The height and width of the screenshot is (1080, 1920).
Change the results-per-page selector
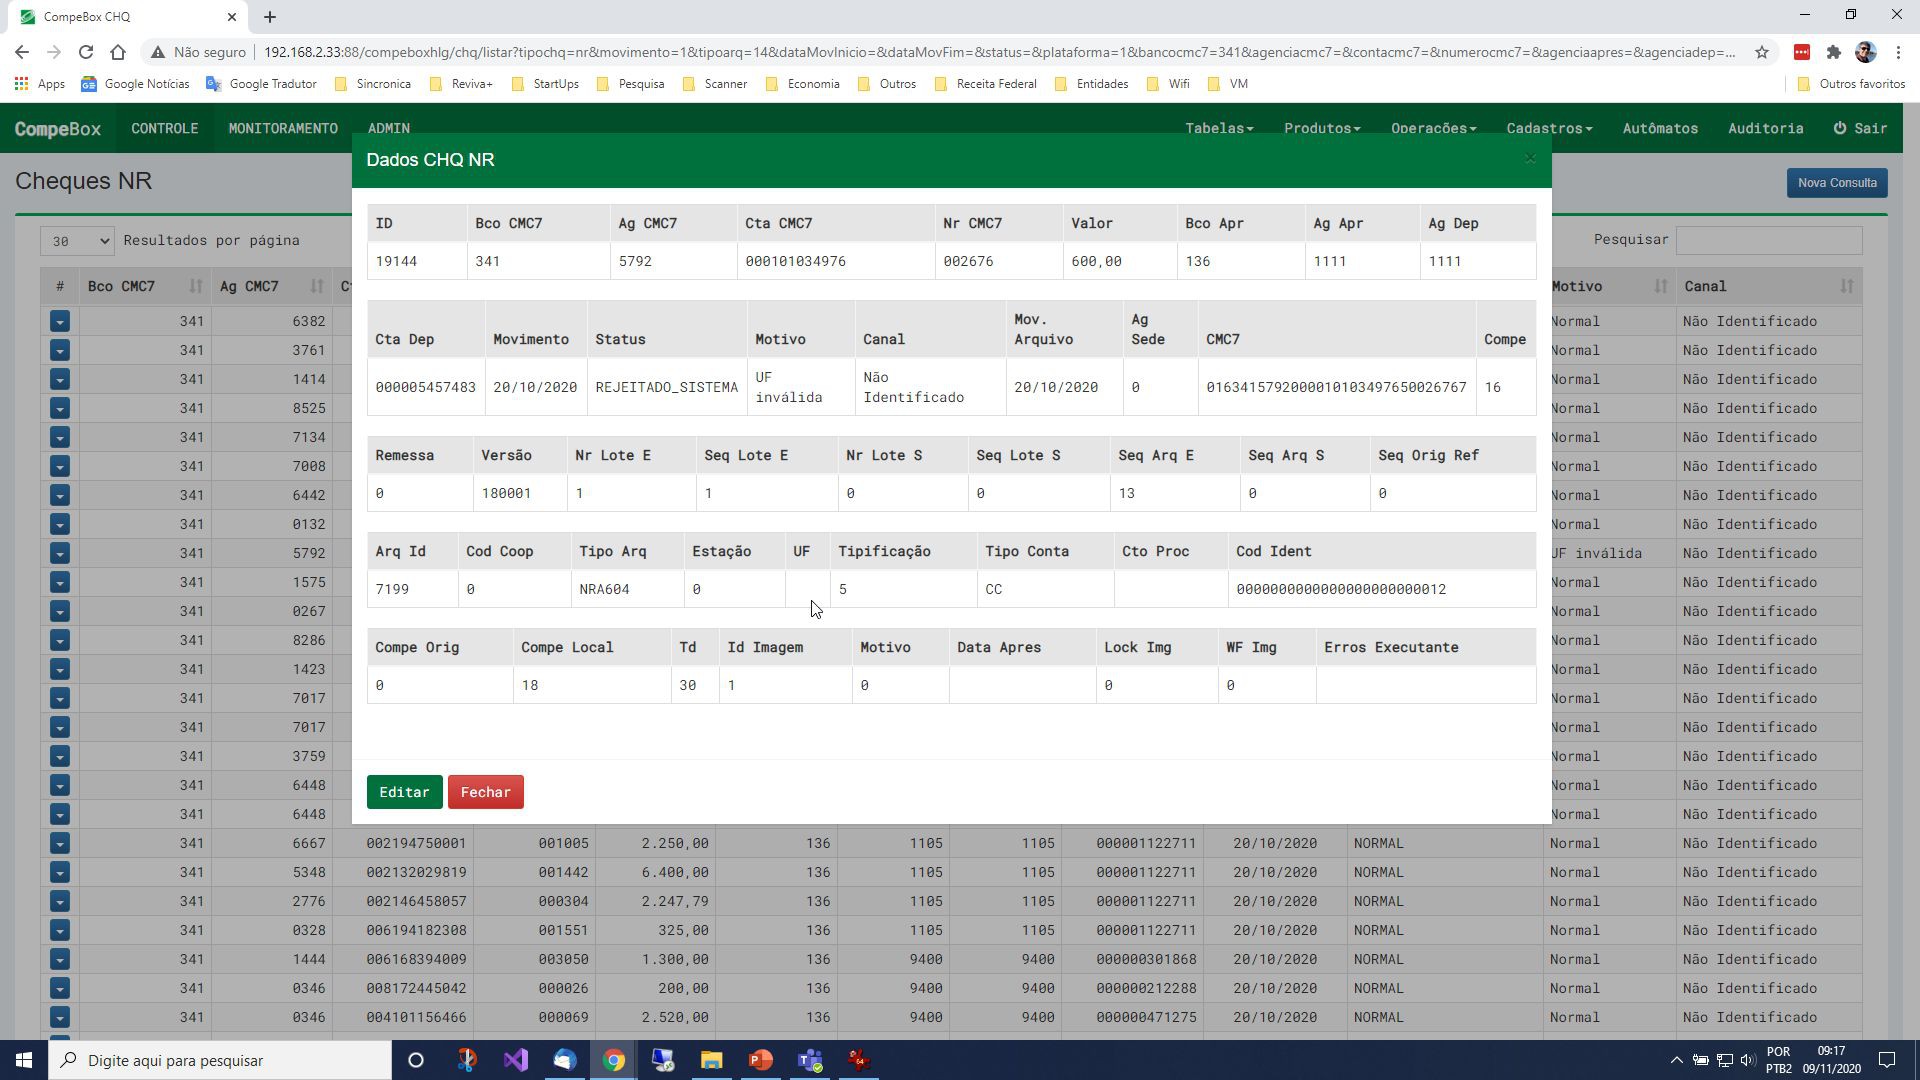(77, 241)
